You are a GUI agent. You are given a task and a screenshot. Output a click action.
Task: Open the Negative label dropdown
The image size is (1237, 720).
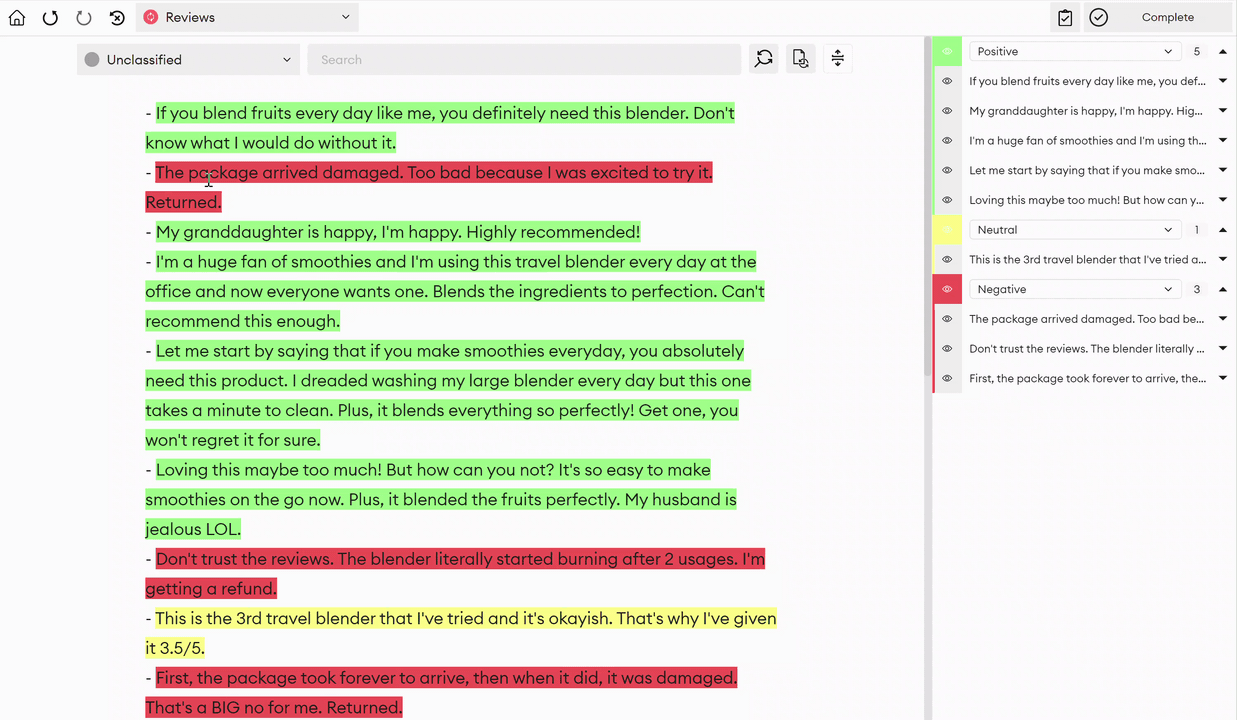coord(1075,289)
